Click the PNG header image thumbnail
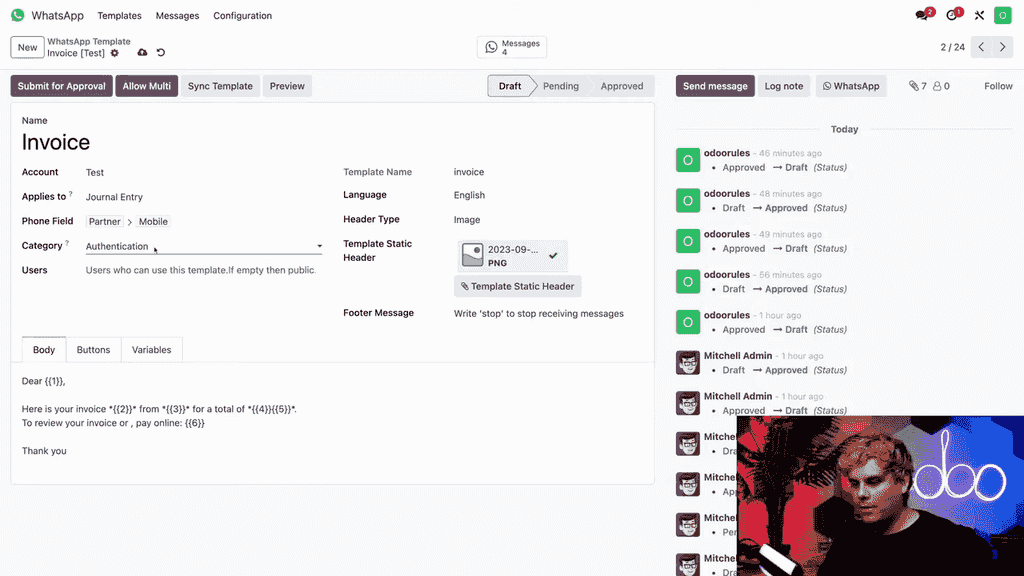 point(472,256)
